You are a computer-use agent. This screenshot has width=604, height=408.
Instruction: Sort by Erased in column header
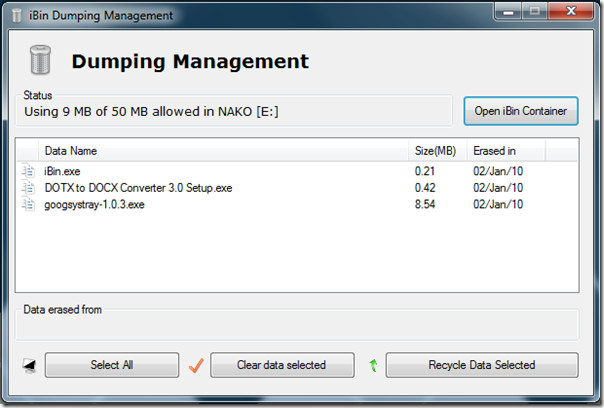507,151
